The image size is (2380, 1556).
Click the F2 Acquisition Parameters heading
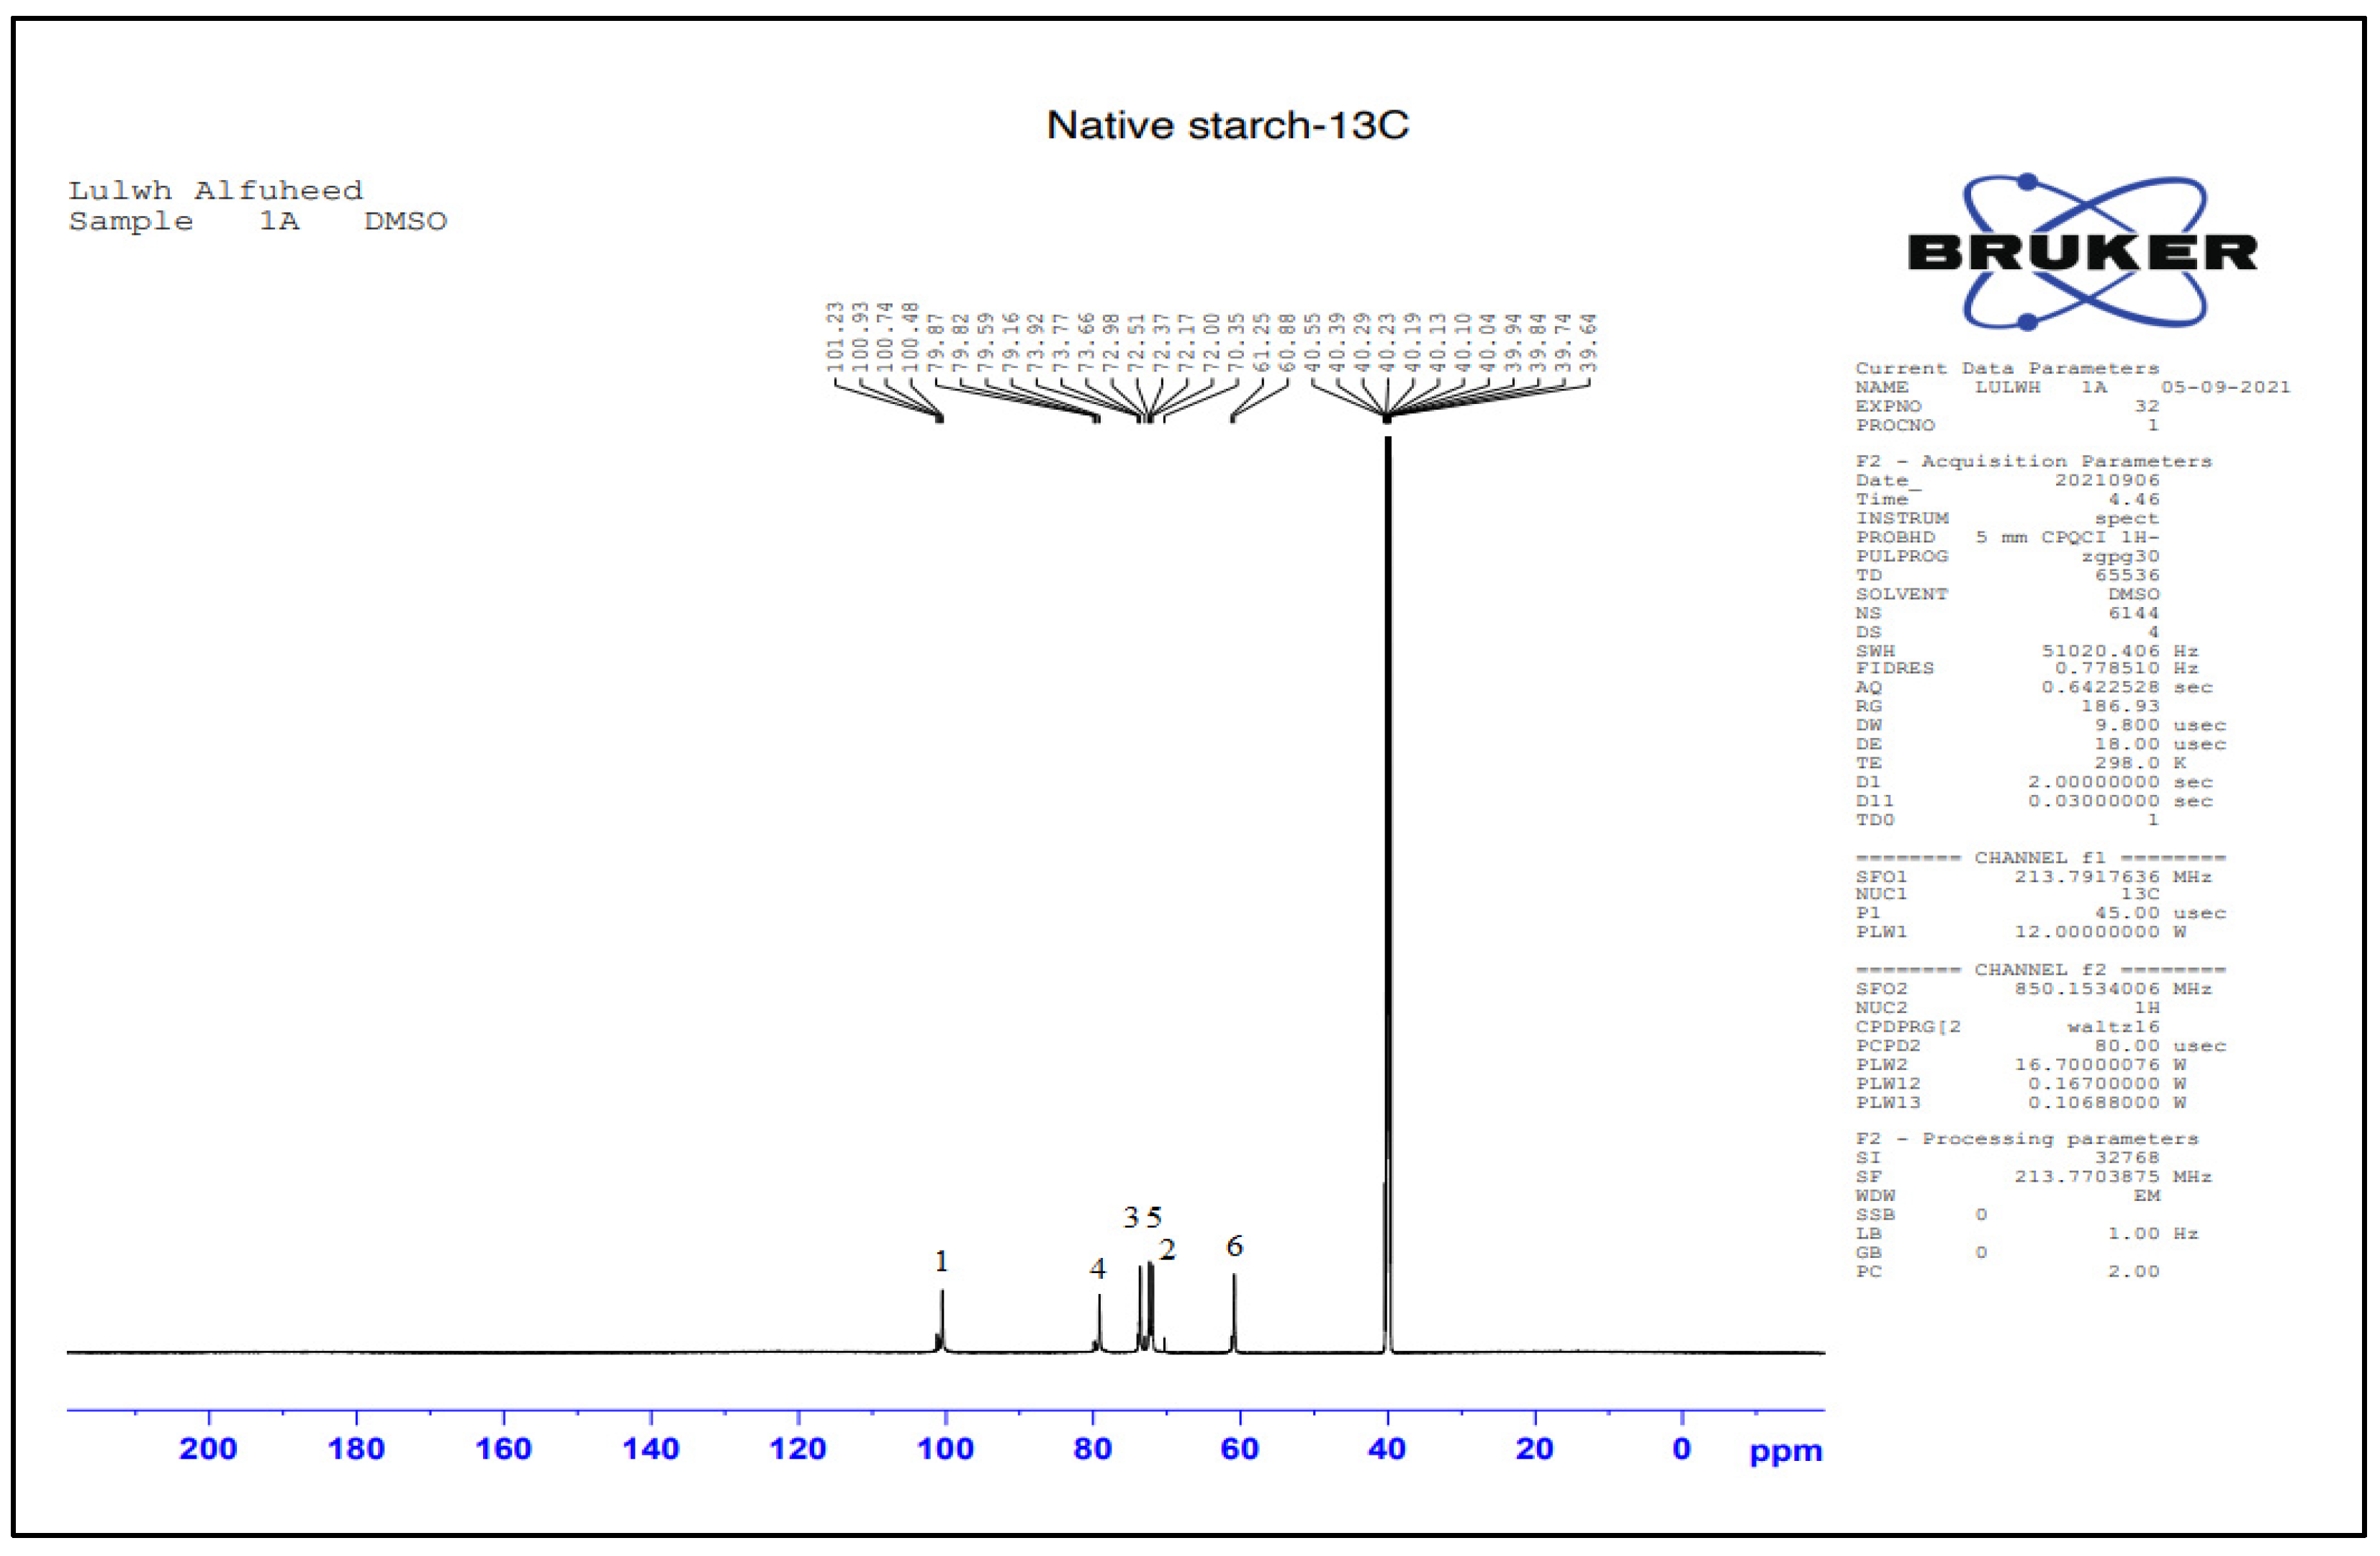2034,461
